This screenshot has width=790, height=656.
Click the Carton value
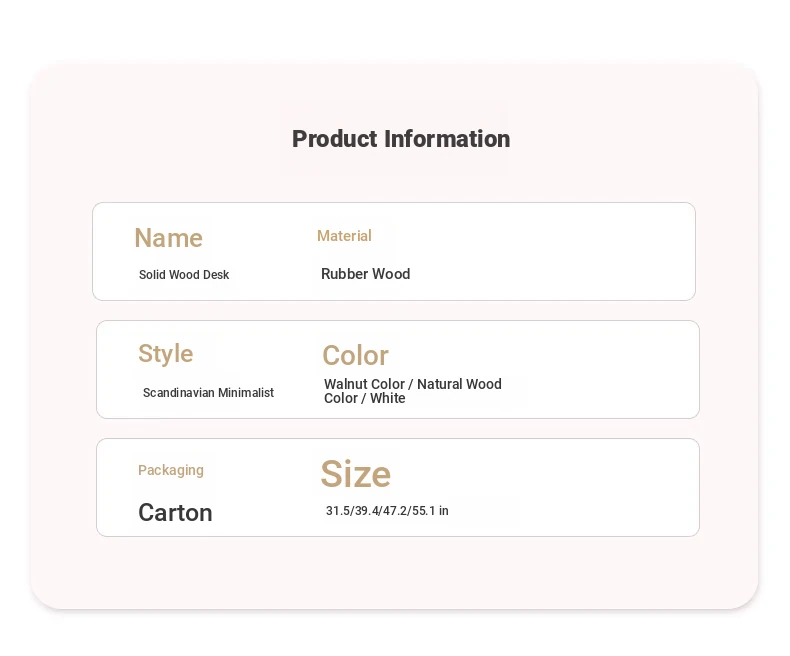click(175, 513)
